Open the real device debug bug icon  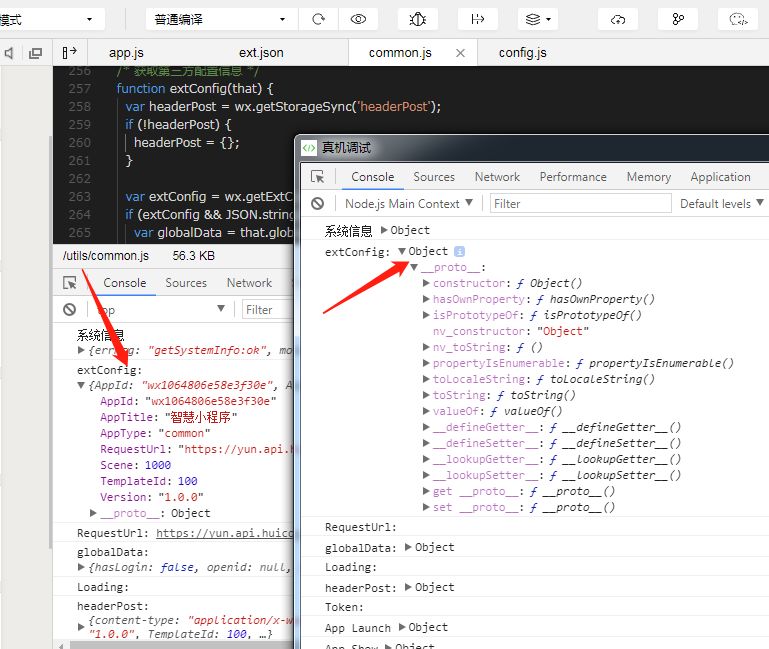coord(418,19)
